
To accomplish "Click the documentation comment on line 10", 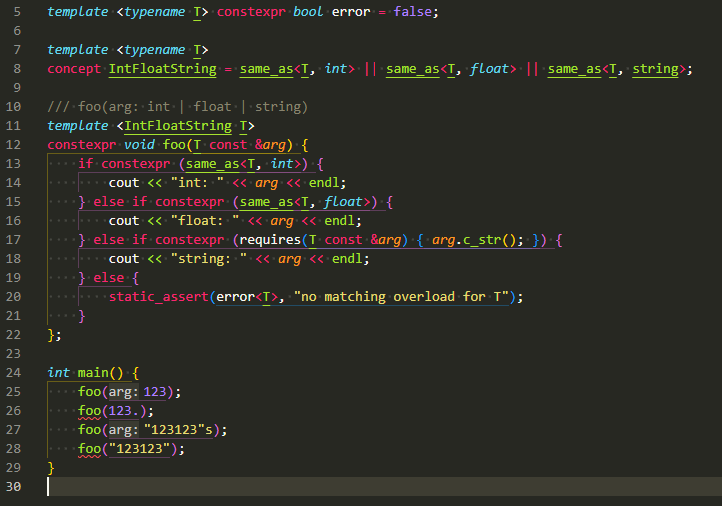I will 177,106.
